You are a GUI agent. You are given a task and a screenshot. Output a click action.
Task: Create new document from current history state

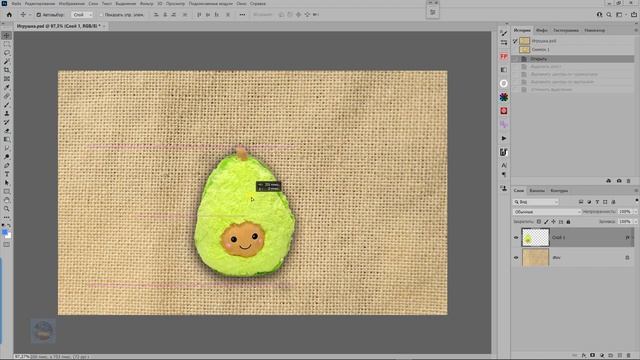pos(609,181)
